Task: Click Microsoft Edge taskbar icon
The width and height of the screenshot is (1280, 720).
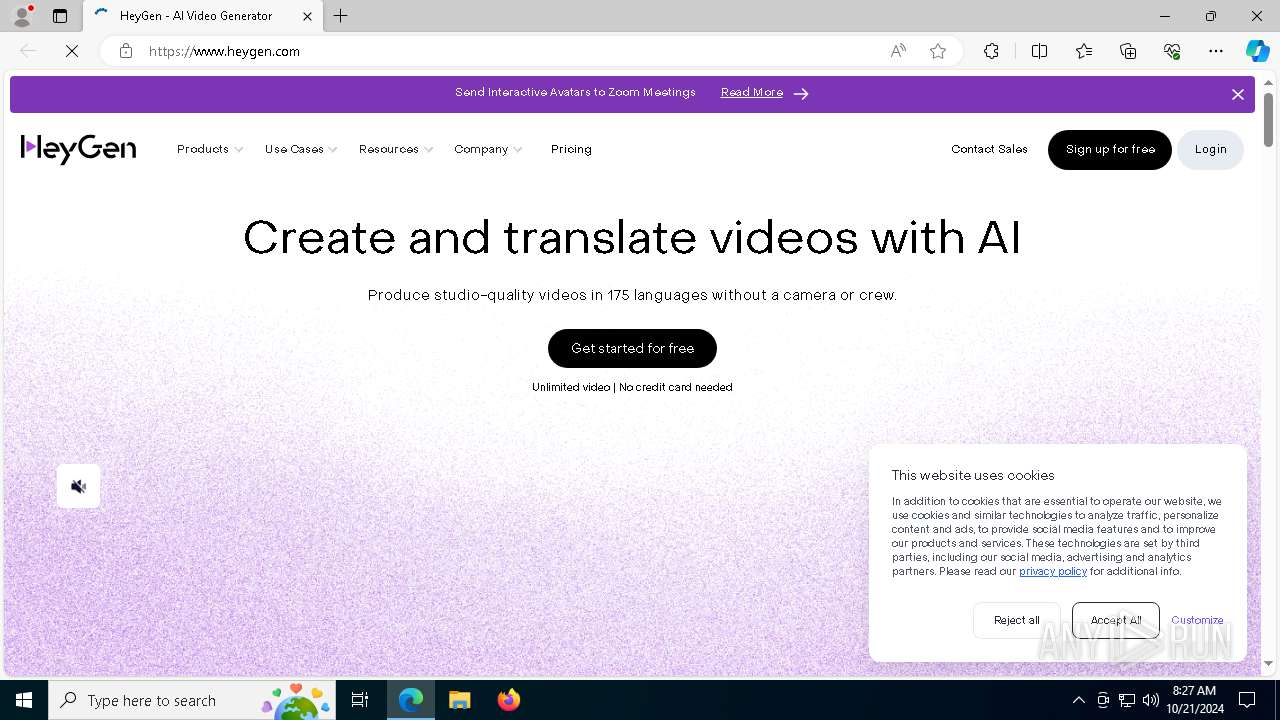Action: click(411, 700)
